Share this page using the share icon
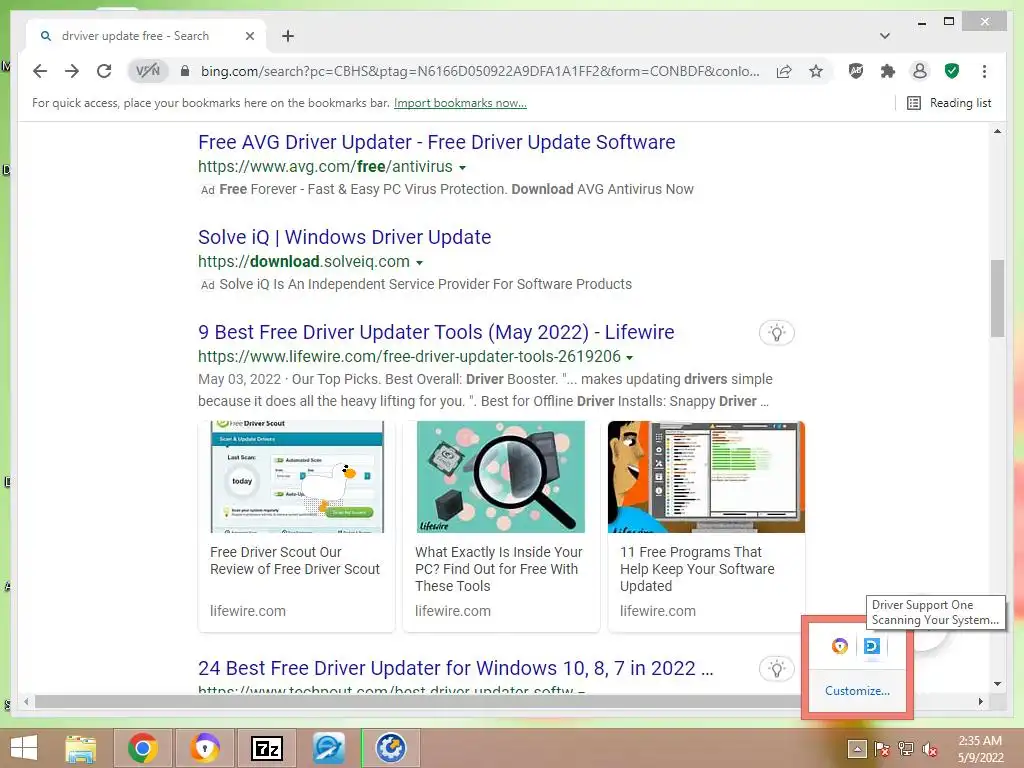The image size is (1024, 768). 784,71
